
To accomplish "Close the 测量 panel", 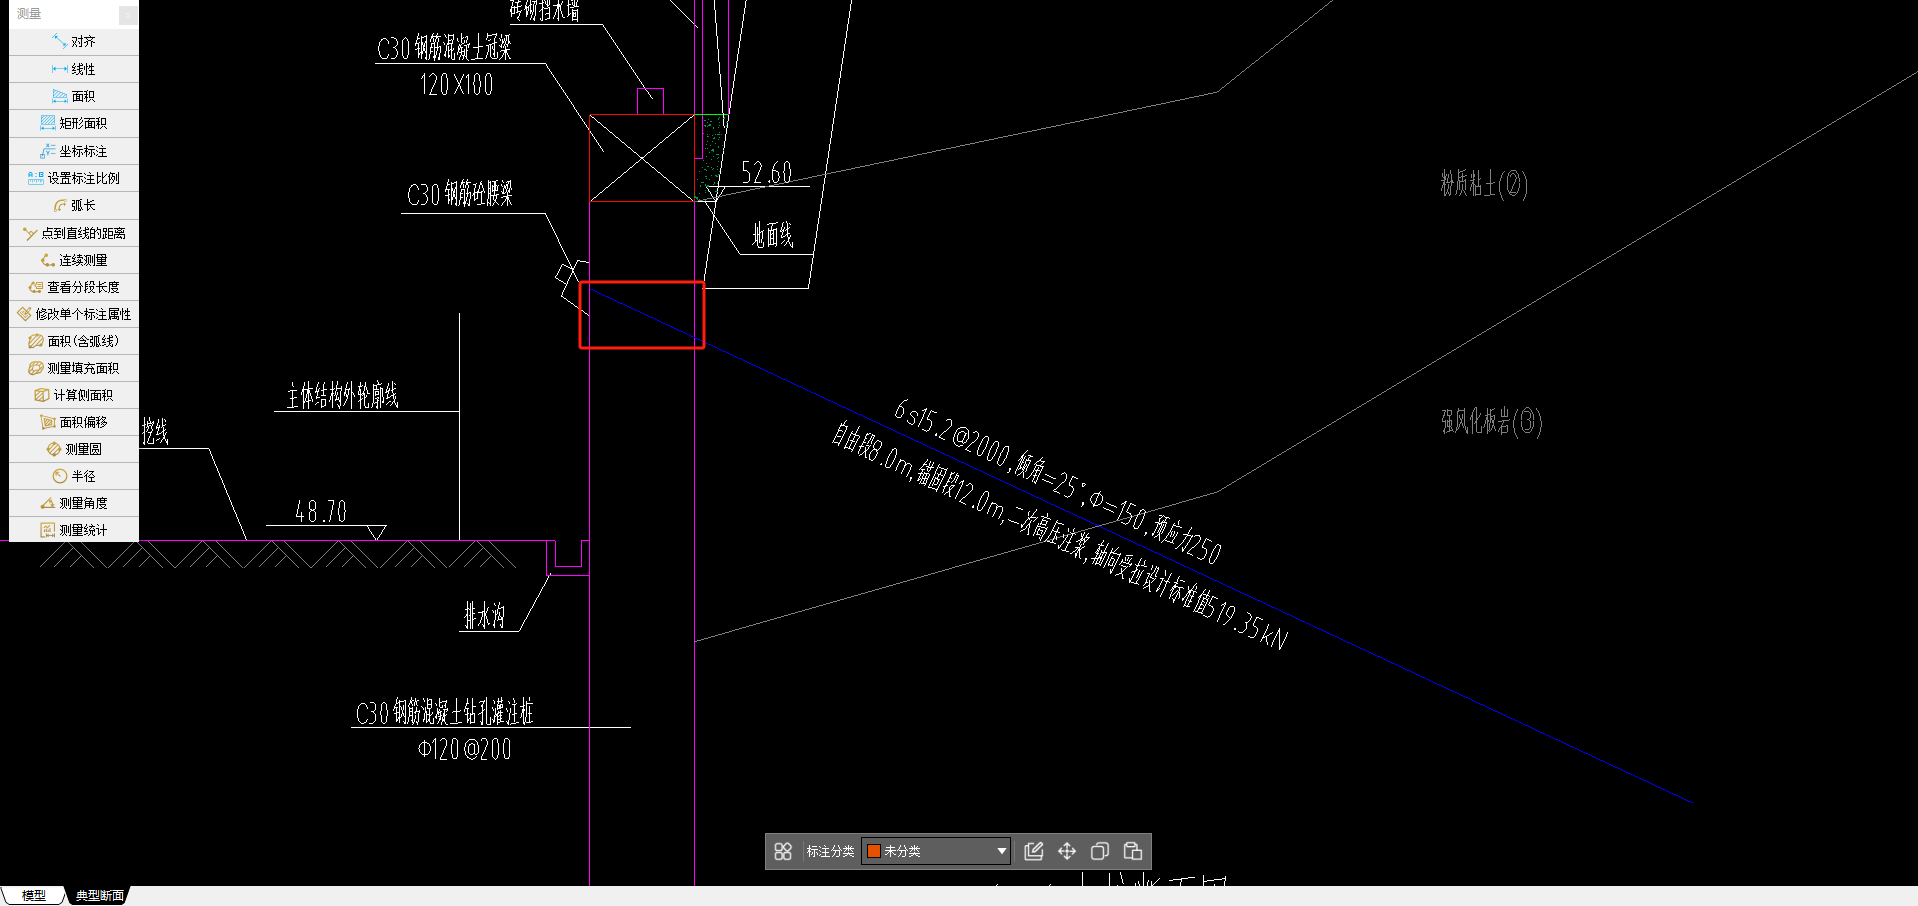I will tap(128, 14).
